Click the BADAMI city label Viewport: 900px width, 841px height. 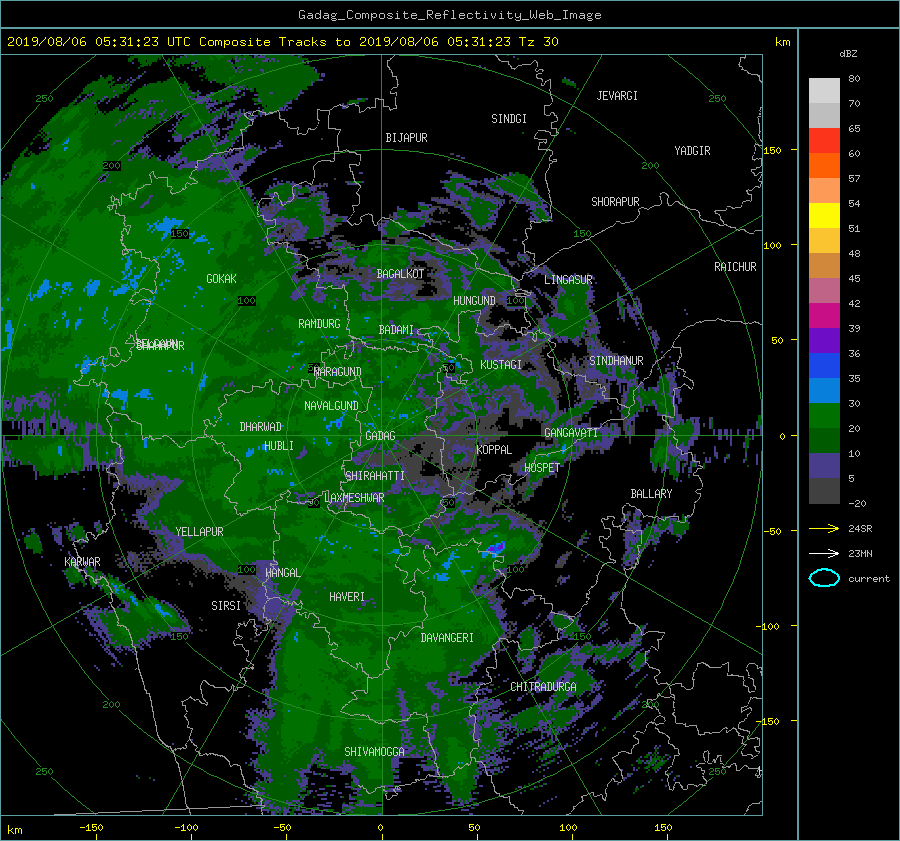396,330
